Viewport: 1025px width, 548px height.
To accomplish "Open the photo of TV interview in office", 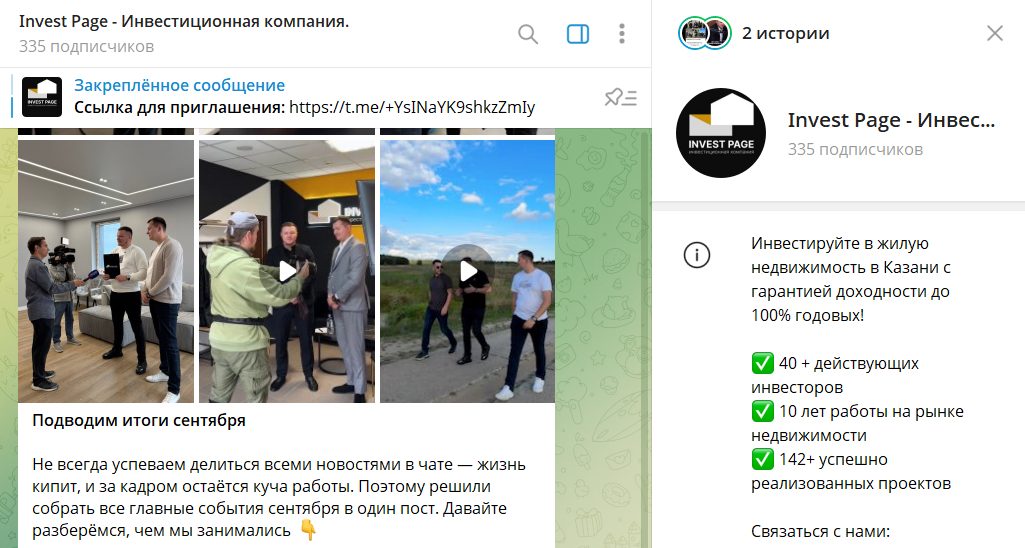I will tap(106, 271).
